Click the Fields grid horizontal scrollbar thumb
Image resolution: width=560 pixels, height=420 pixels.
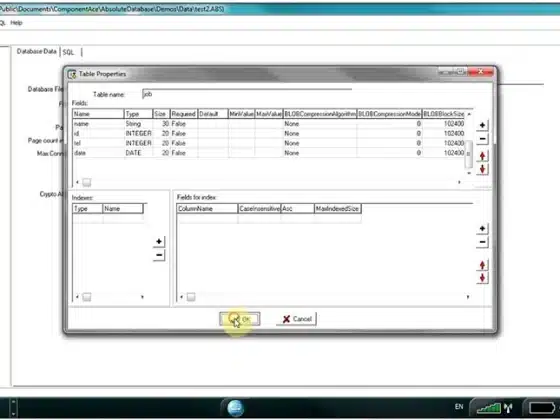coord(86,182)
